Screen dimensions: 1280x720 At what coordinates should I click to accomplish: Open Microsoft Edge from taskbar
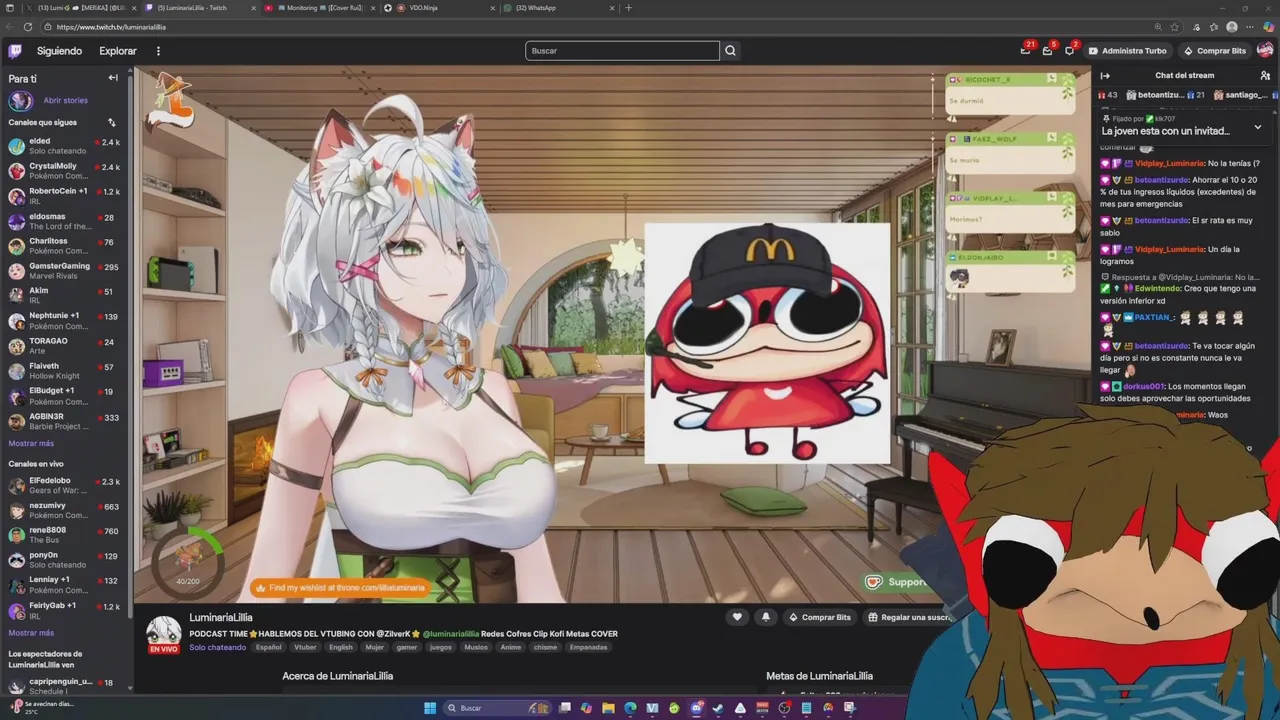coord(630,708)
